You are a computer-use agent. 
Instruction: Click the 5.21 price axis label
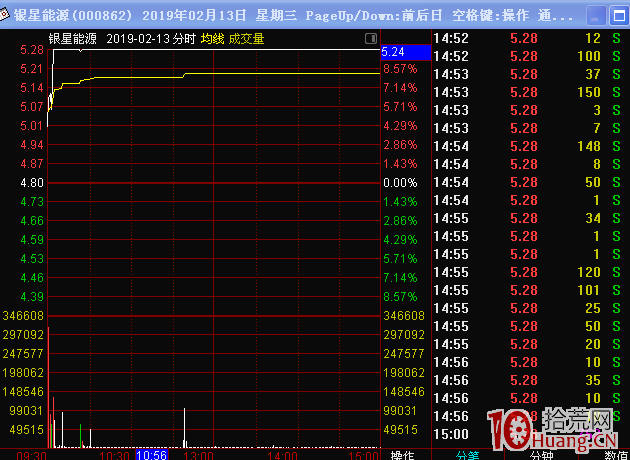tap(32, 69)
